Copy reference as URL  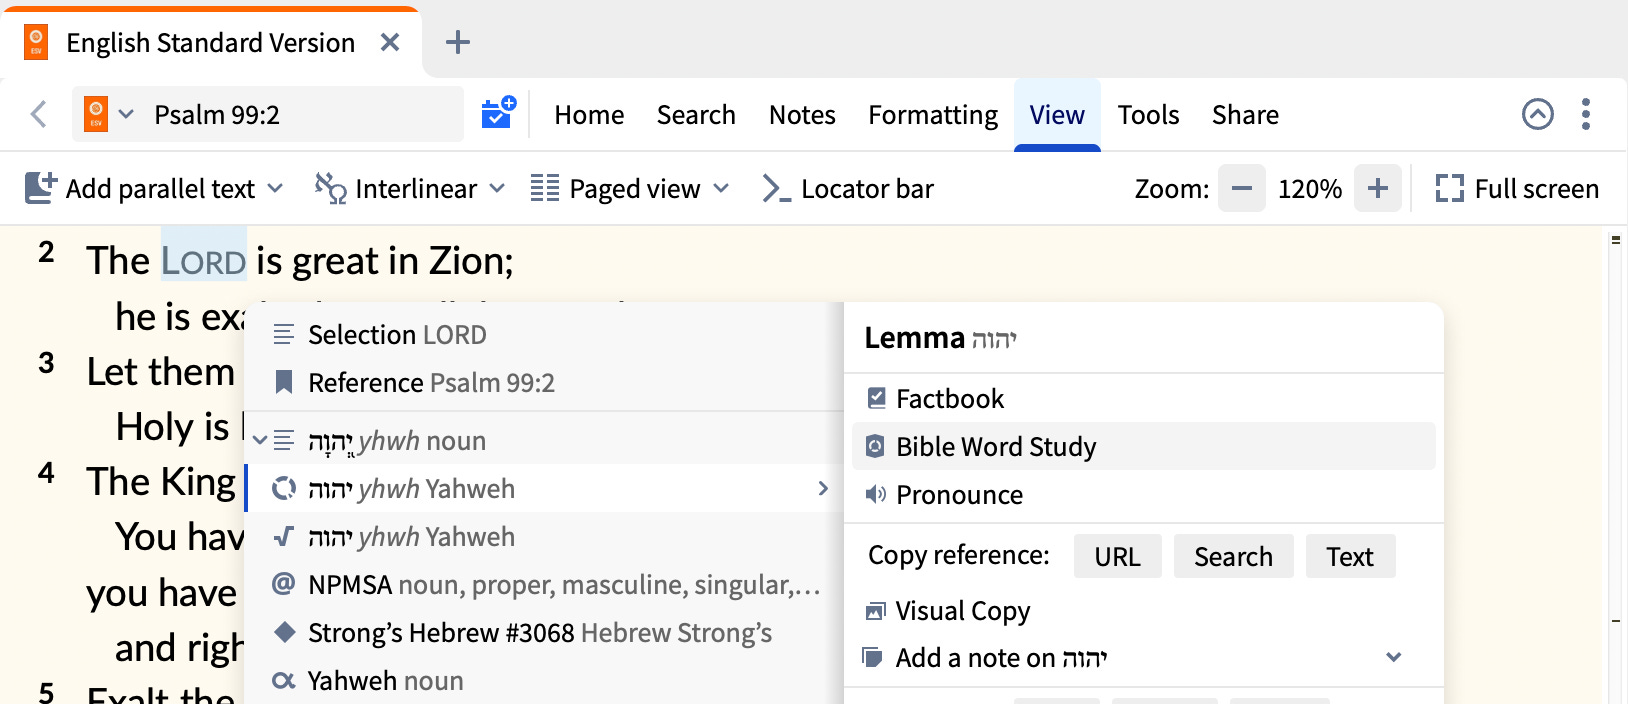click(1117, 556)
